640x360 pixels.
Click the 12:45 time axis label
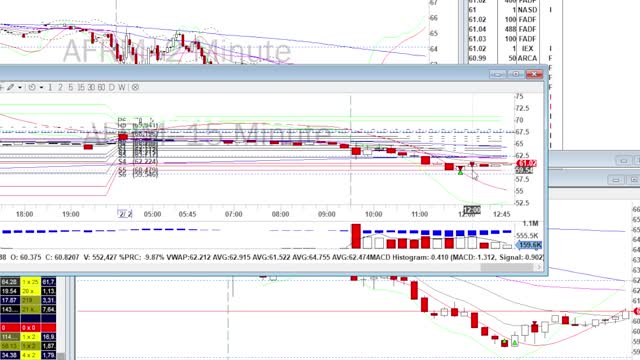501,214
